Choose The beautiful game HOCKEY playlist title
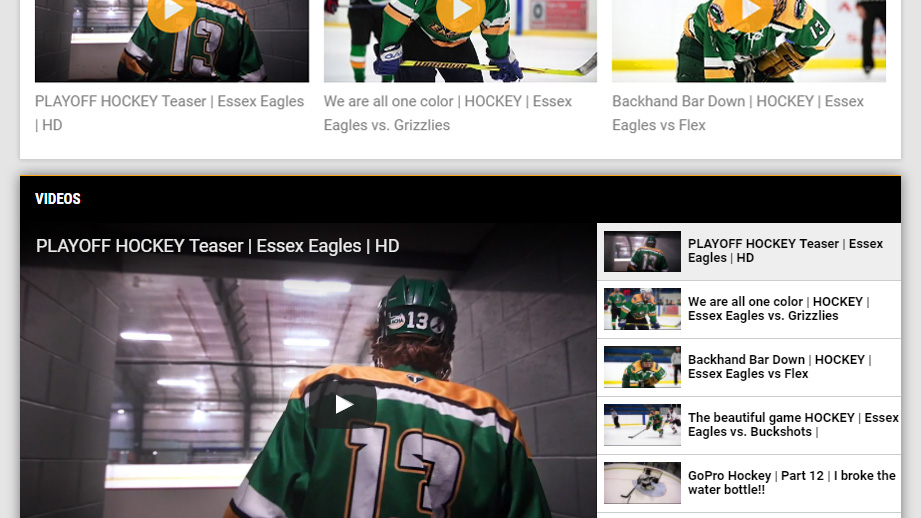Image resolution: width=921 pixels, height=518 pixels. tap(792, 425)
